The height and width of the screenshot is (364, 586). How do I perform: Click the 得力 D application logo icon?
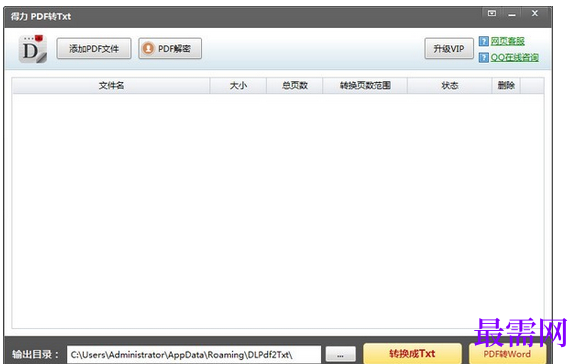(33, 49)
